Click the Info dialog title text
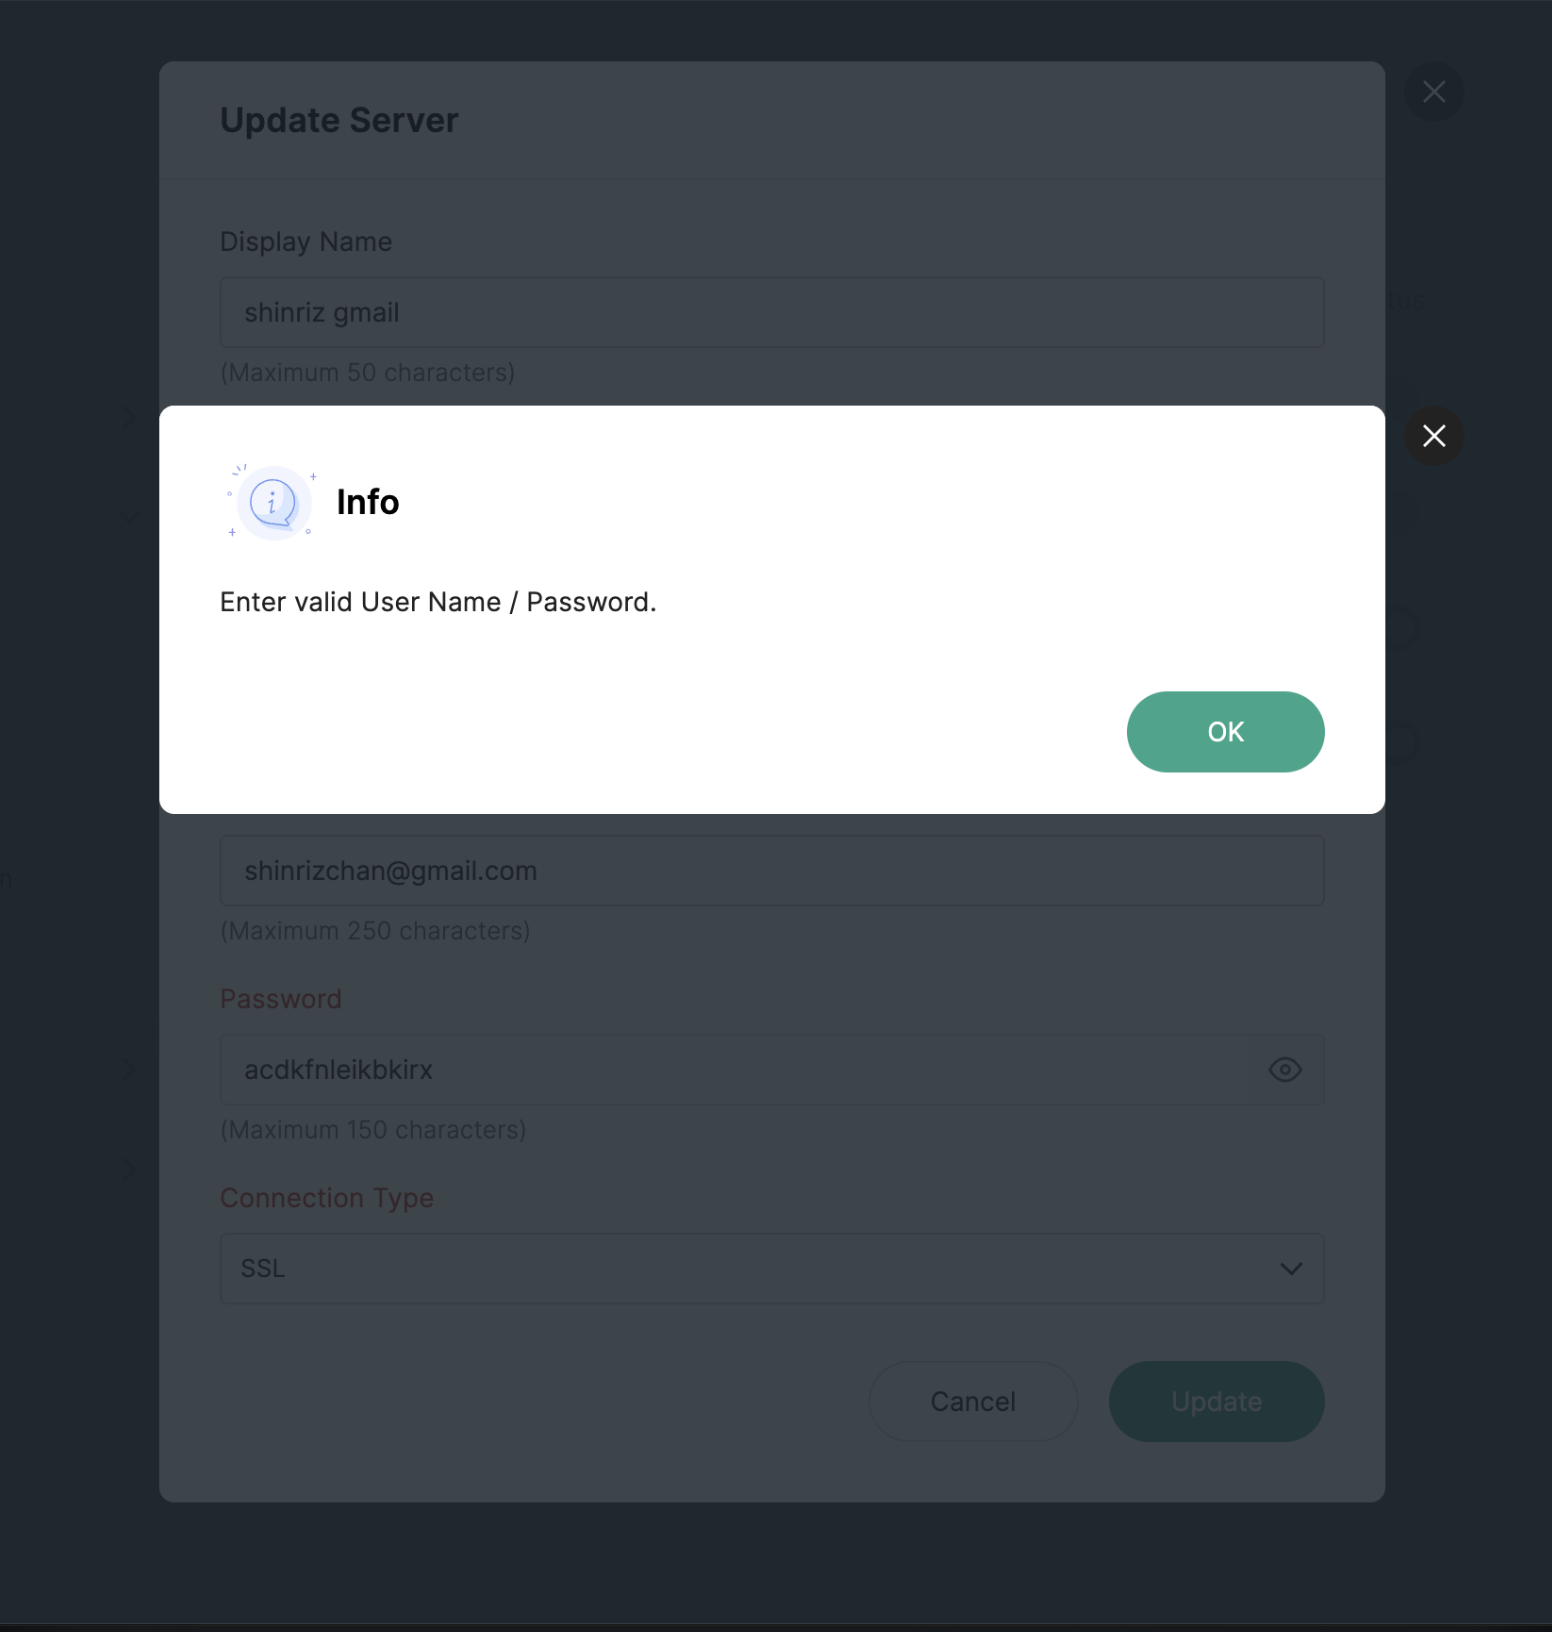The image size is (1552, 1632). 367,502
